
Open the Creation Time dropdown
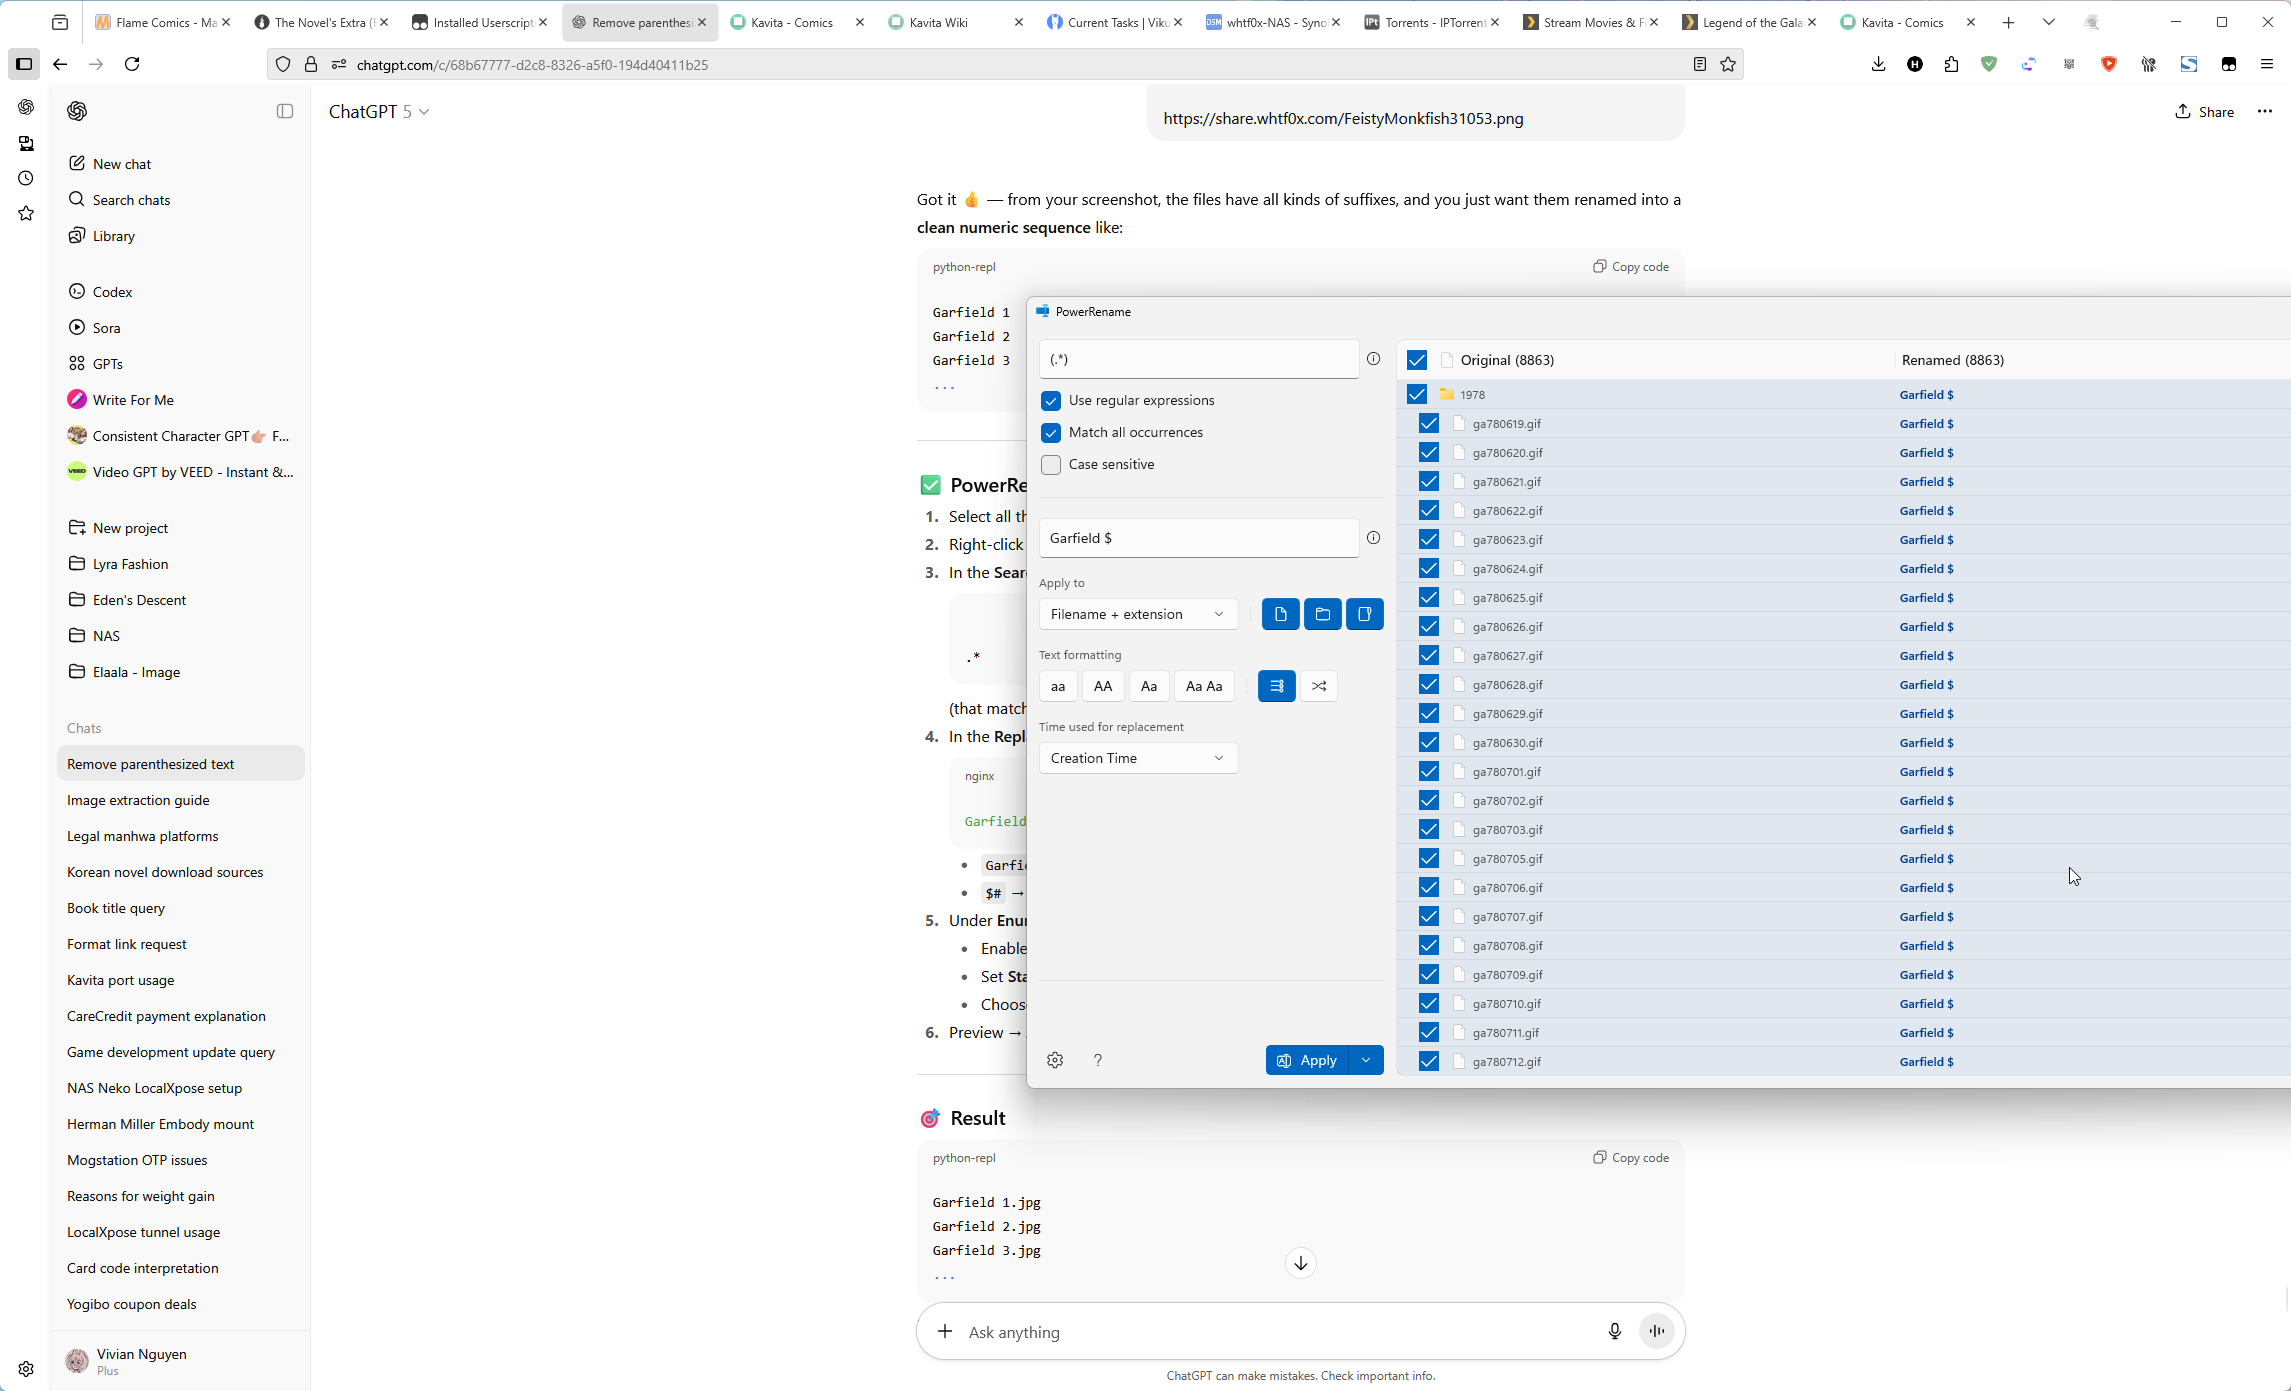[1137, 758]
